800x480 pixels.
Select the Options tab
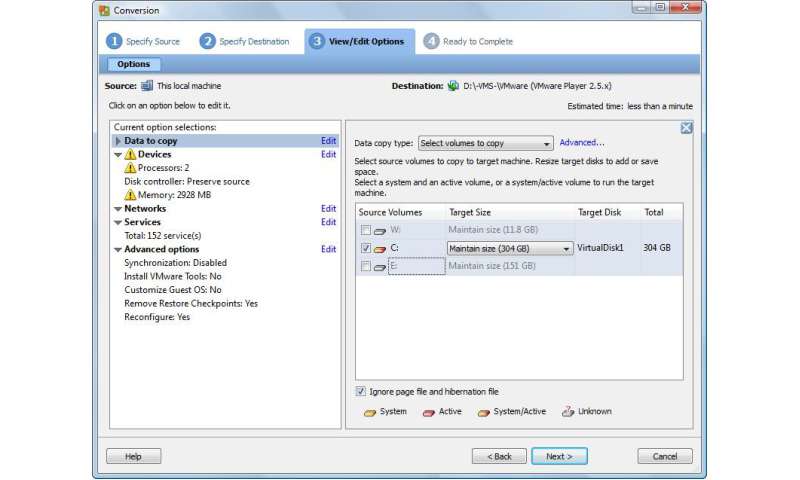click(133, 64)
